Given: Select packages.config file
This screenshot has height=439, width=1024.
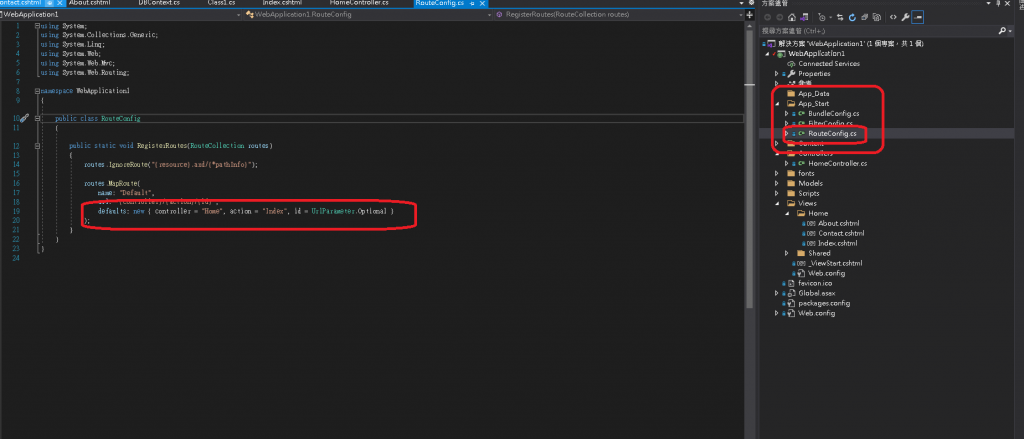Looking at the screenshot, I should pos(824,303).
